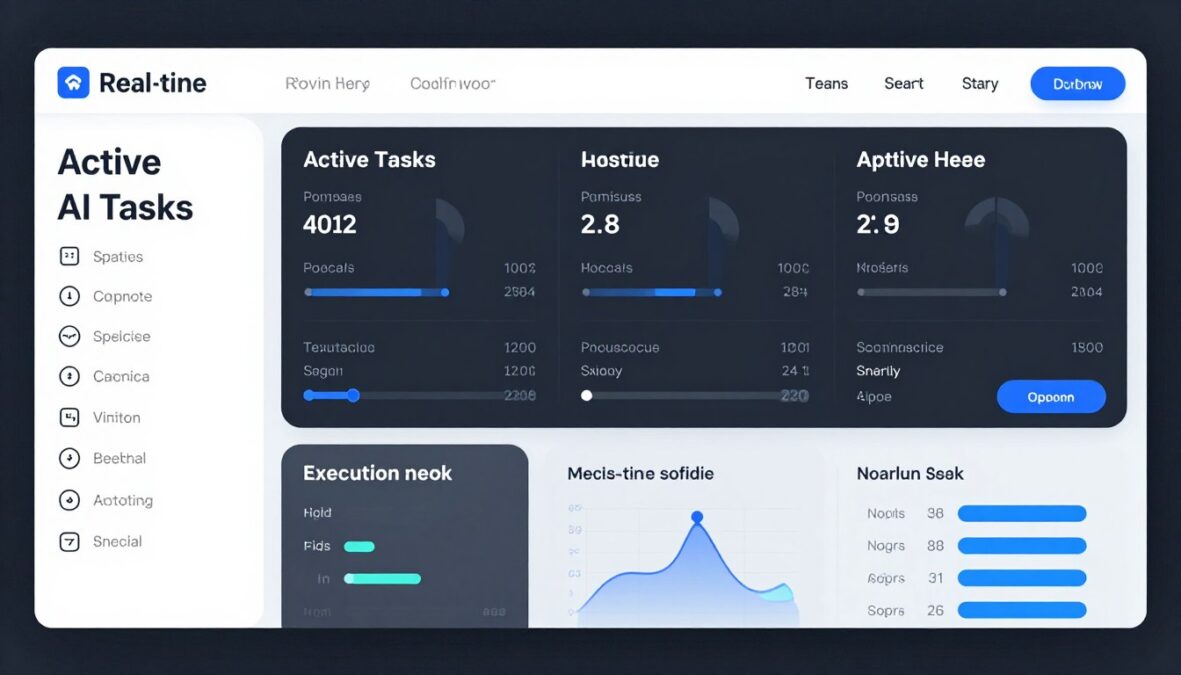Click the Fids teal bar in Execution neok
Image resolution: width=1181 pixels, height=675 pixels.
coord(359,546)
